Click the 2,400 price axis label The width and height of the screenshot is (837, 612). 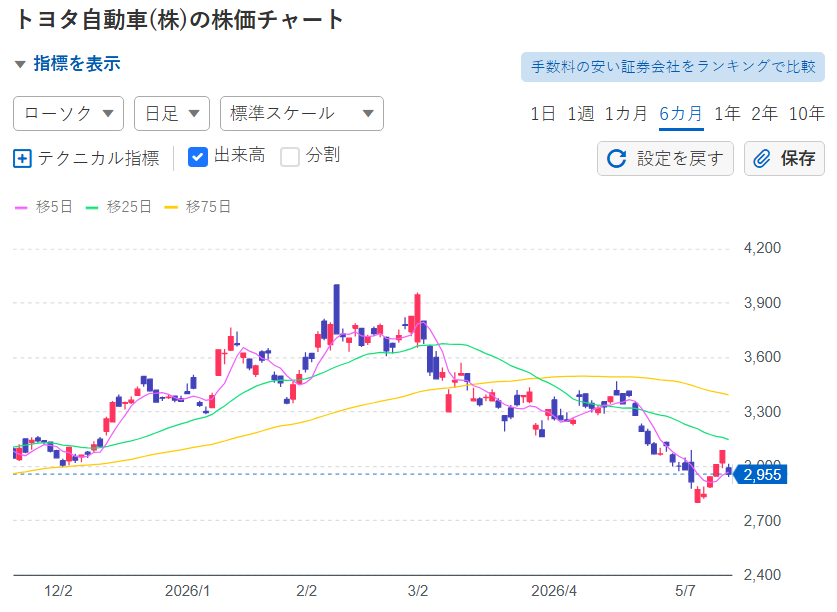(762, 575)
